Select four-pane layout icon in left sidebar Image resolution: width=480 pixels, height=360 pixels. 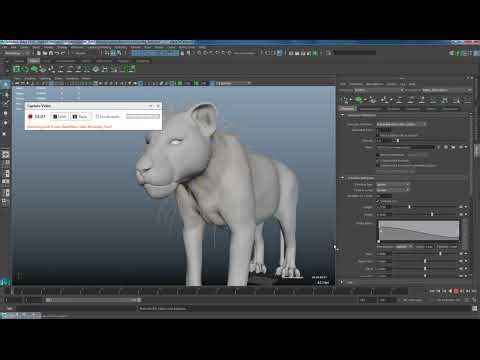click(6, 163)
